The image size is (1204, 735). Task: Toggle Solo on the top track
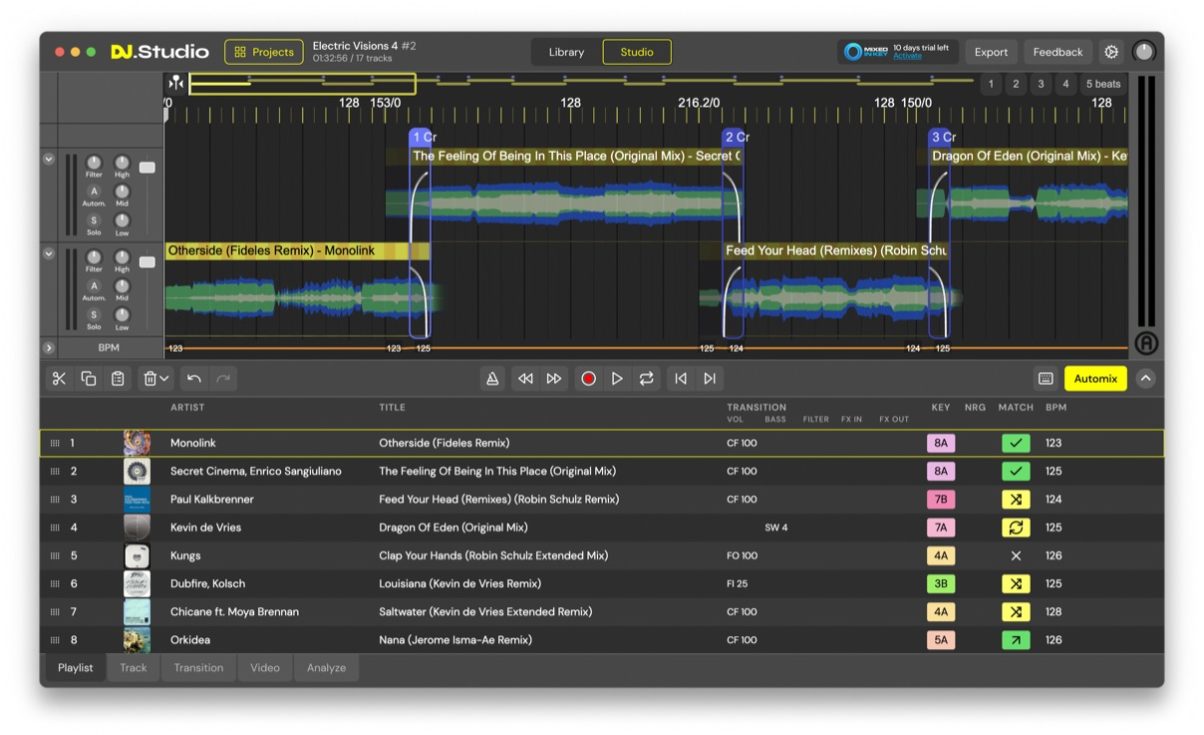(94, 220)
